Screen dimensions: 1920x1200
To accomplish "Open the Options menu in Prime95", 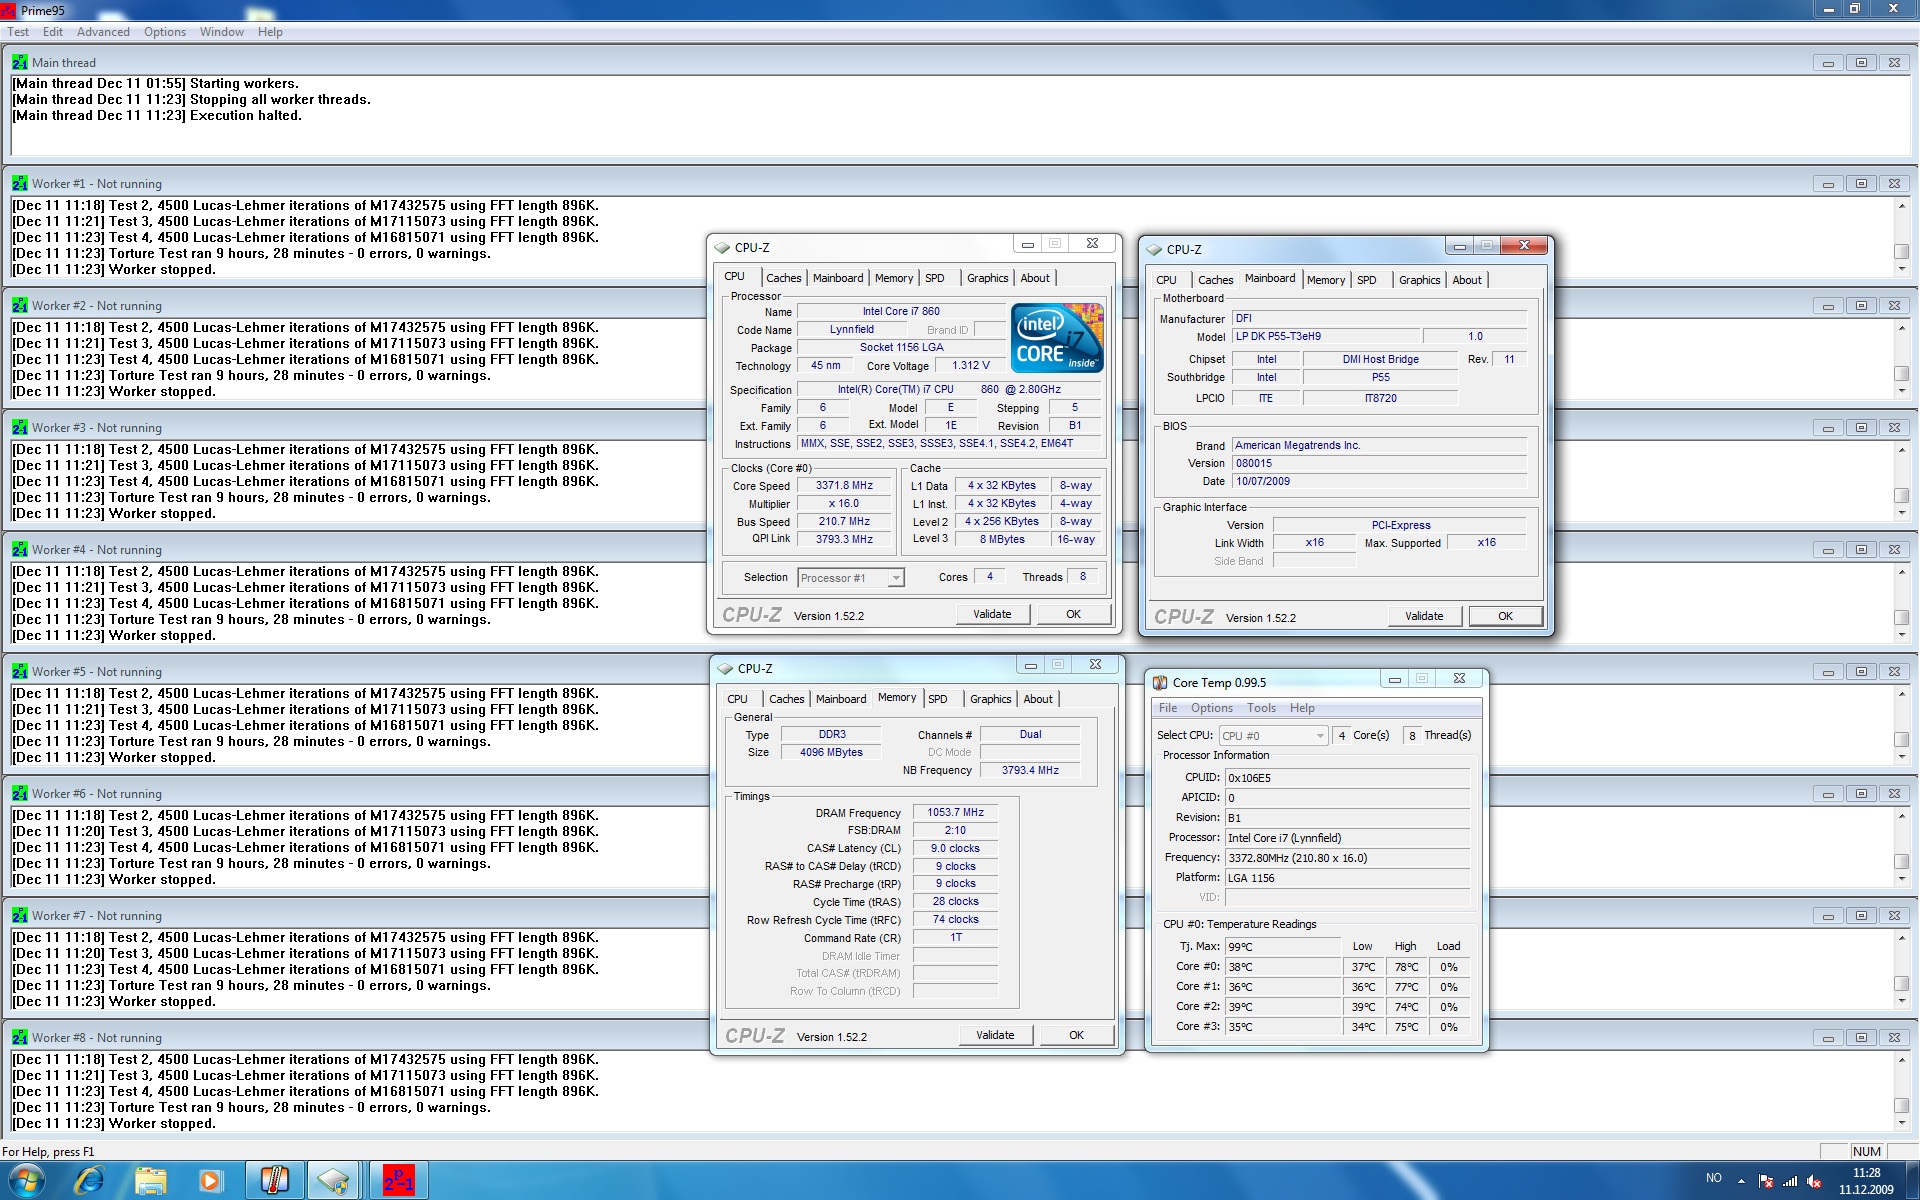I will pos(165,32).
